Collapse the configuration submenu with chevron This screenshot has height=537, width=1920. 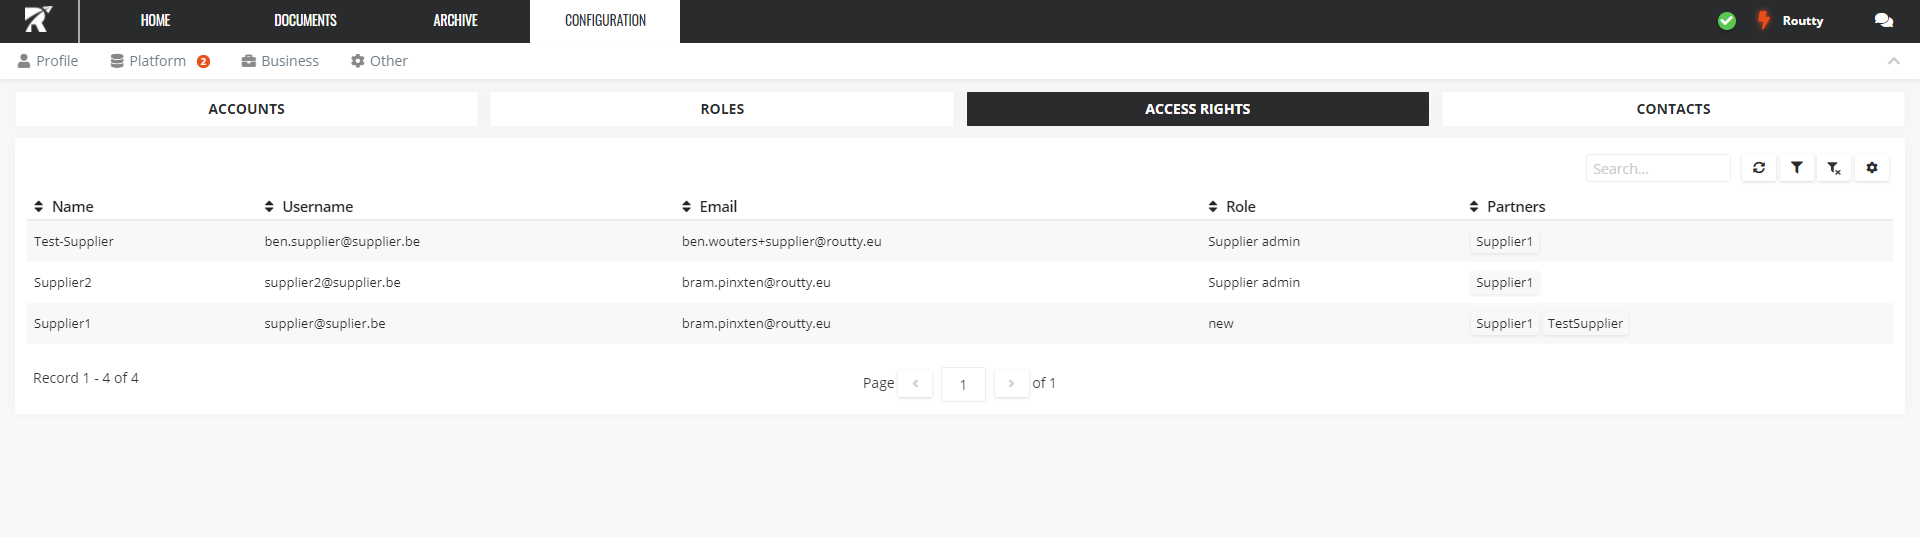(x=1893, y=61)
